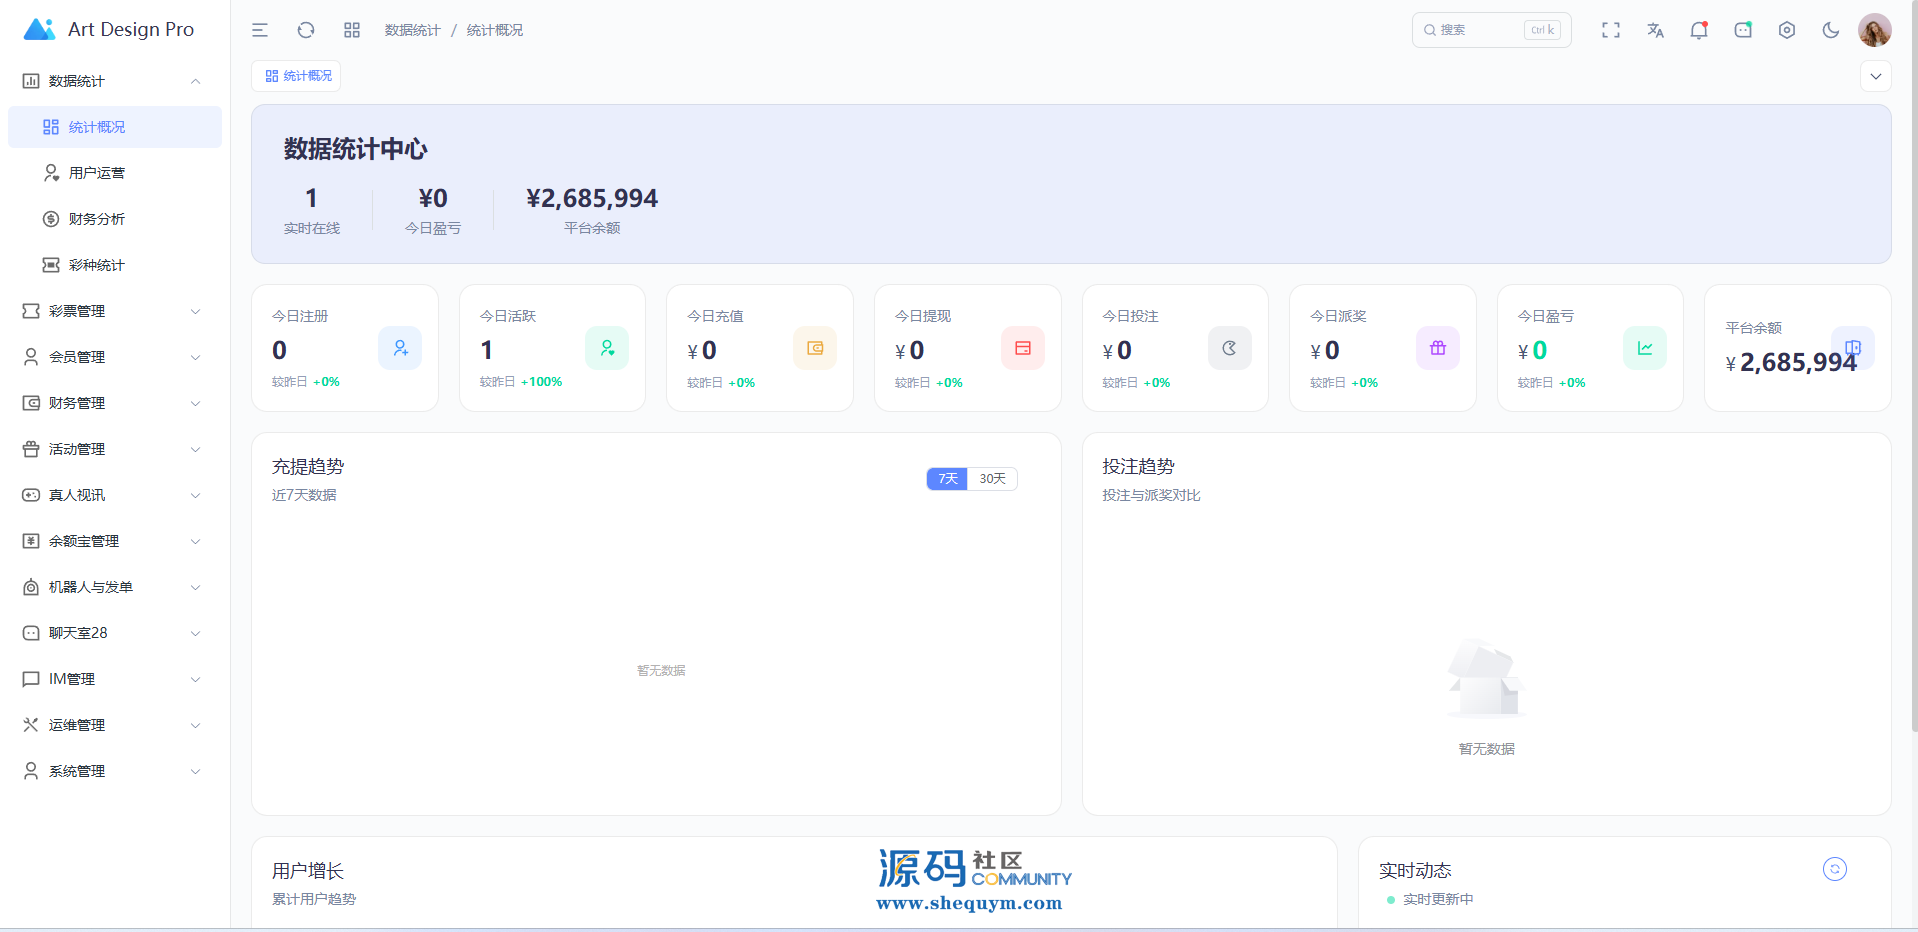Screen dimensions: 1918x932
Task: Switch 充提趋势 chart to 7天
Action: (x=947, y=479)
